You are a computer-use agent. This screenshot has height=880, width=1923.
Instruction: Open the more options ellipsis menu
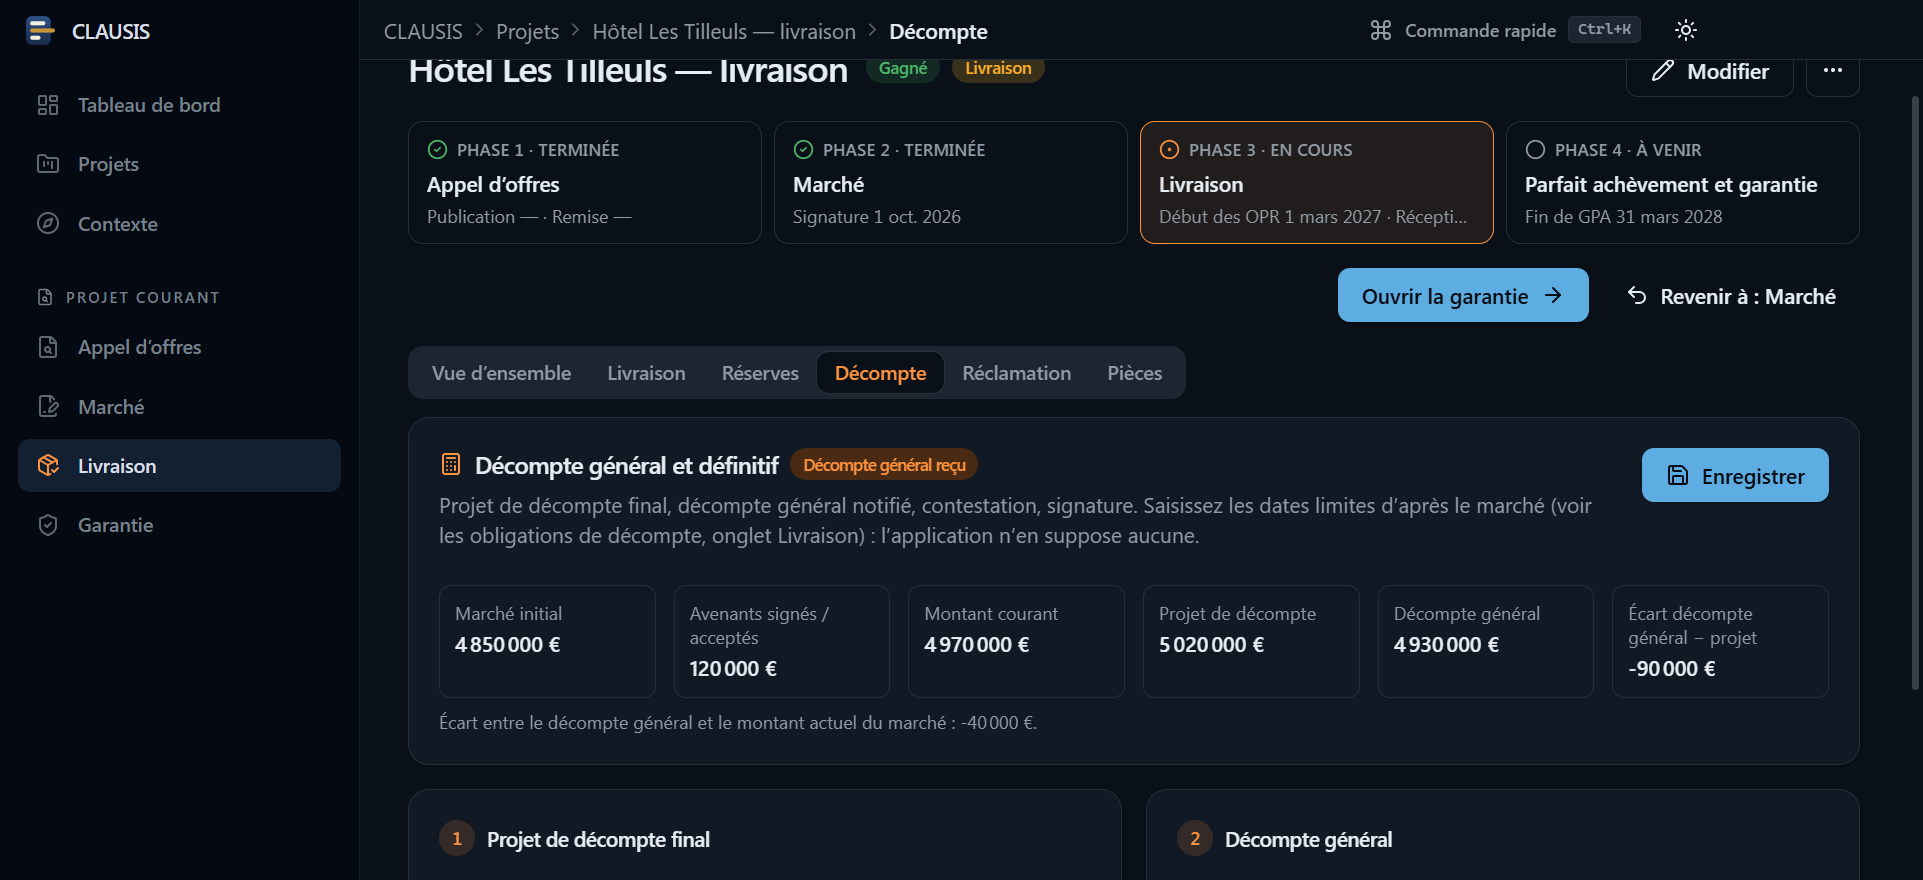[x=1833, y=71]
